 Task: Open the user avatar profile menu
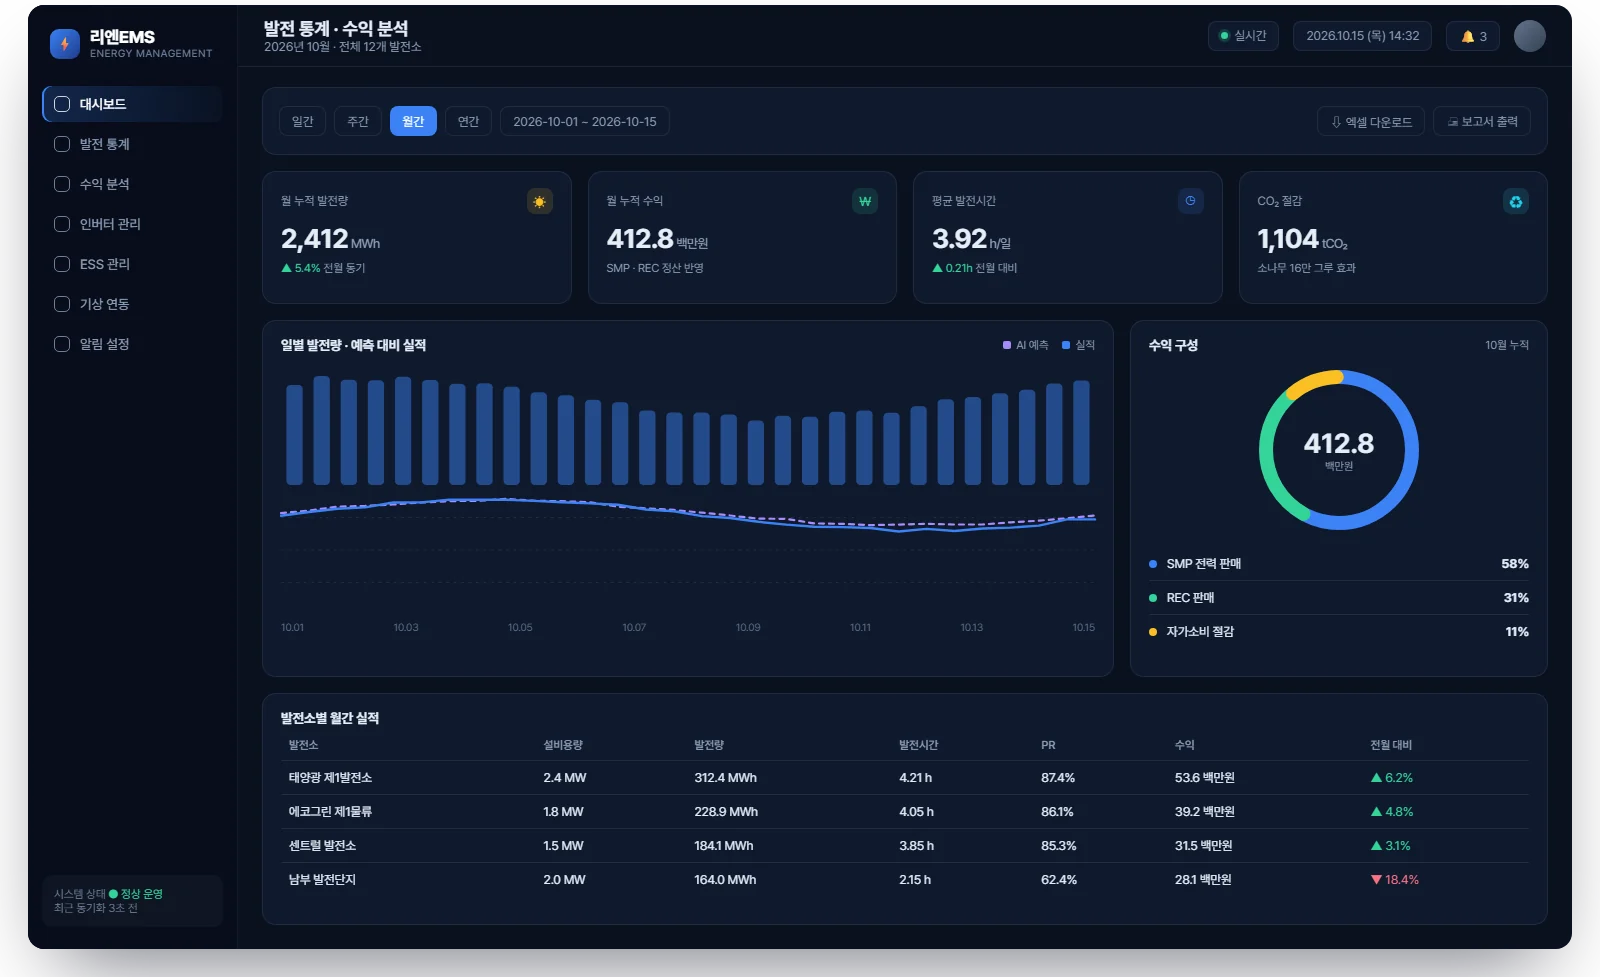point(1529,36)
